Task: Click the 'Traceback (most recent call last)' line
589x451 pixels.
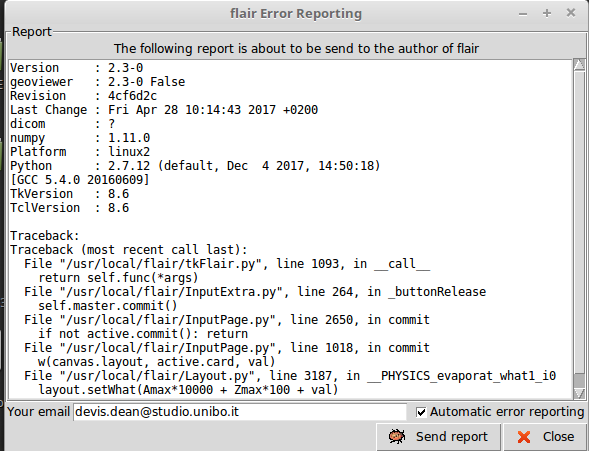Action: (x=129, y=250)
